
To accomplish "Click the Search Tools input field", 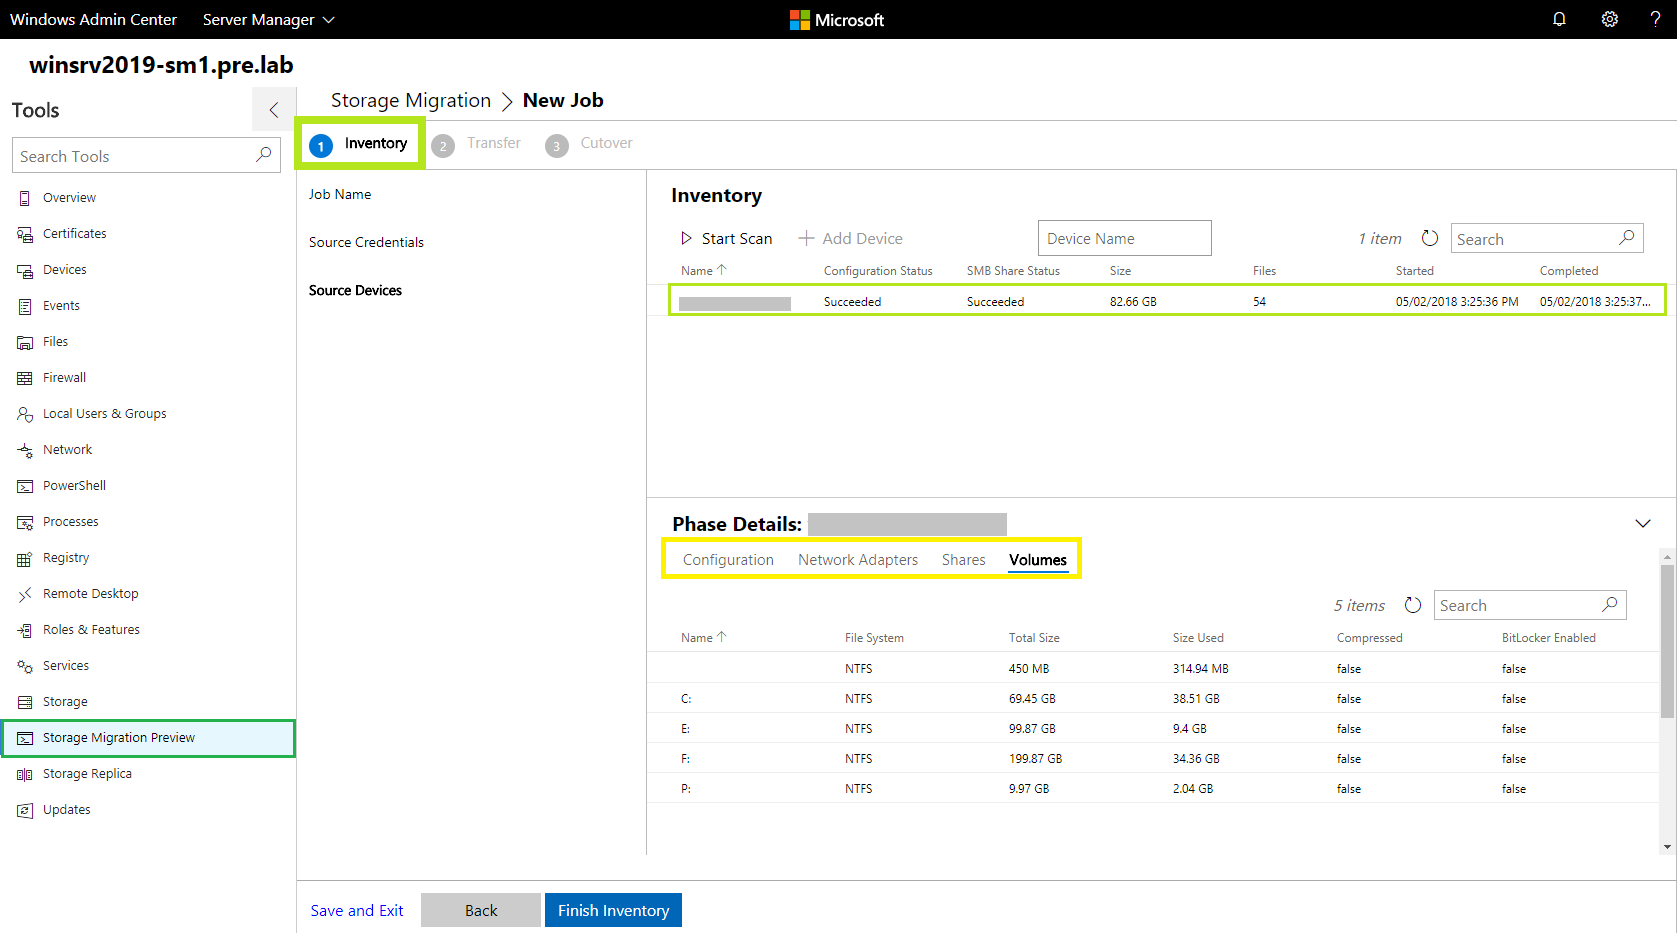I will (146, 155).
